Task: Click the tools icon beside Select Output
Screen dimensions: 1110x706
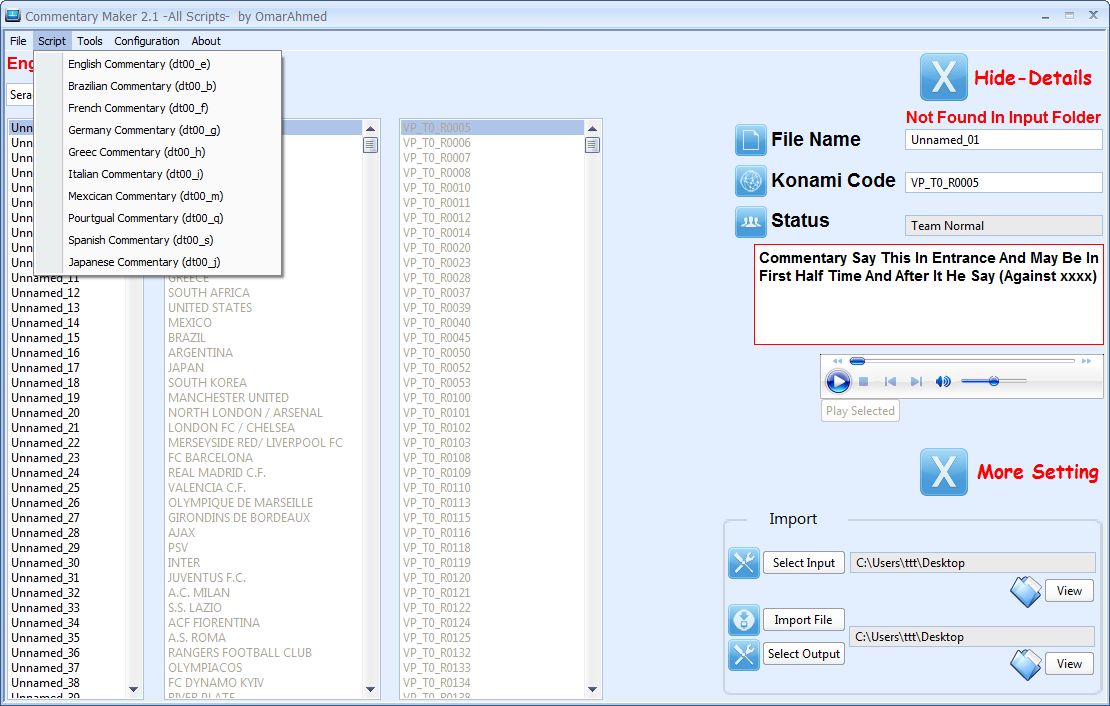Action: click(744, 654)
